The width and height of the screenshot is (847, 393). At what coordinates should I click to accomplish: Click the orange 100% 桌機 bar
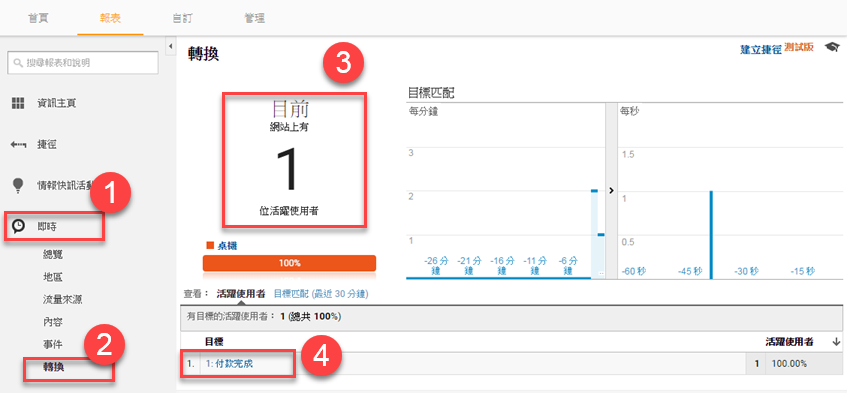pos(289,263)
